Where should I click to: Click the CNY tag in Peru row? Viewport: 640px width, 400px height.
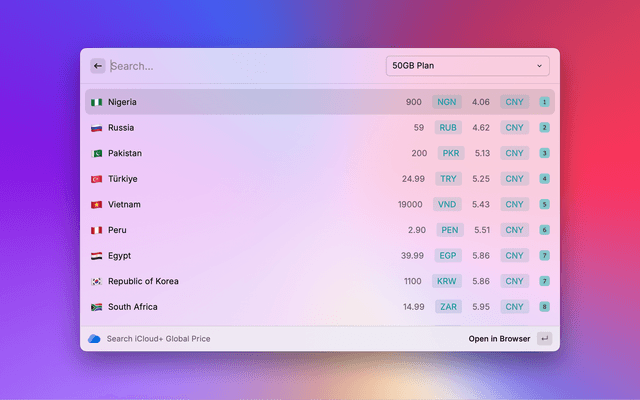pos(514,230)
